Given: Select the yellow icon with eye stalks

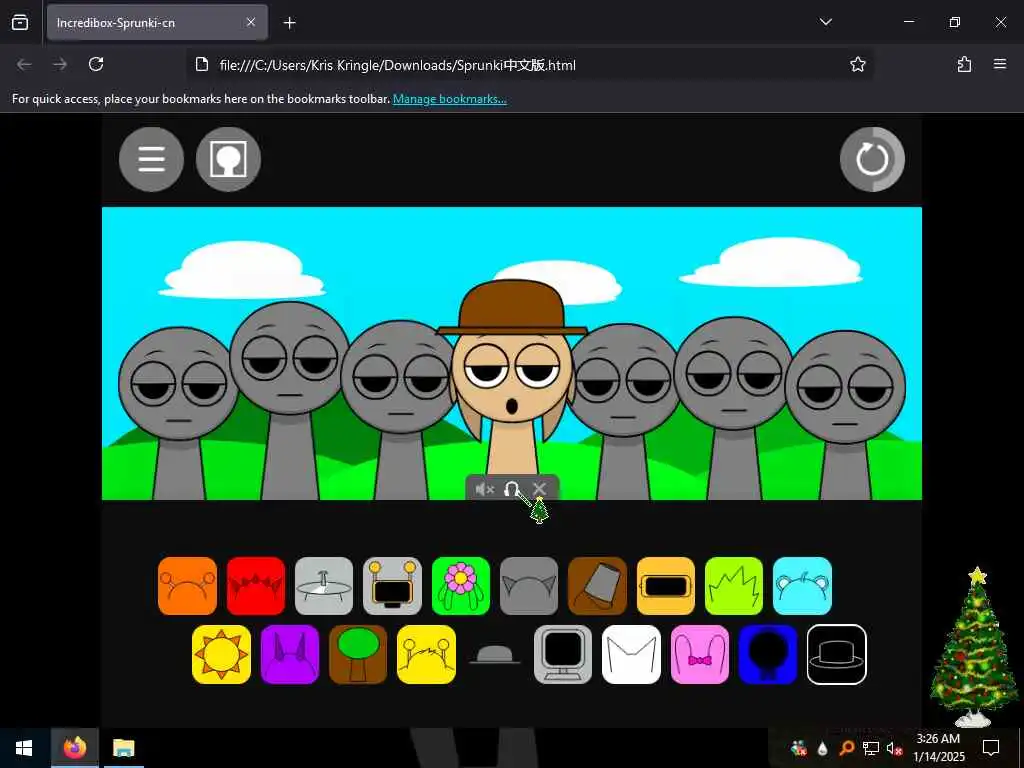Looking at the screenshot, I should click(426, 654).
